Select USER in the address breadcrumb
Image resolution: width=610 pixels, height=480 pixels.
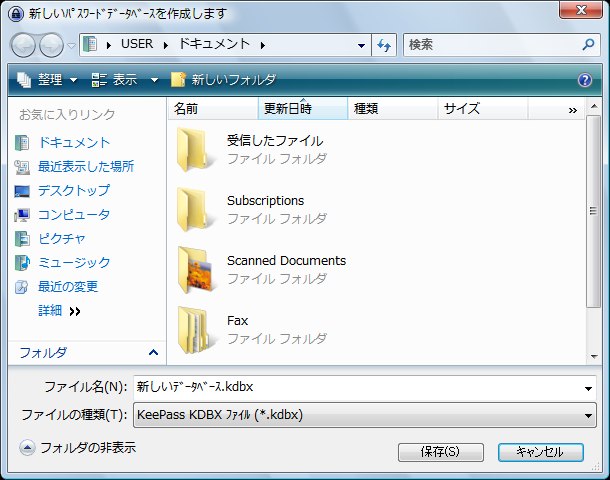[137, 44]
